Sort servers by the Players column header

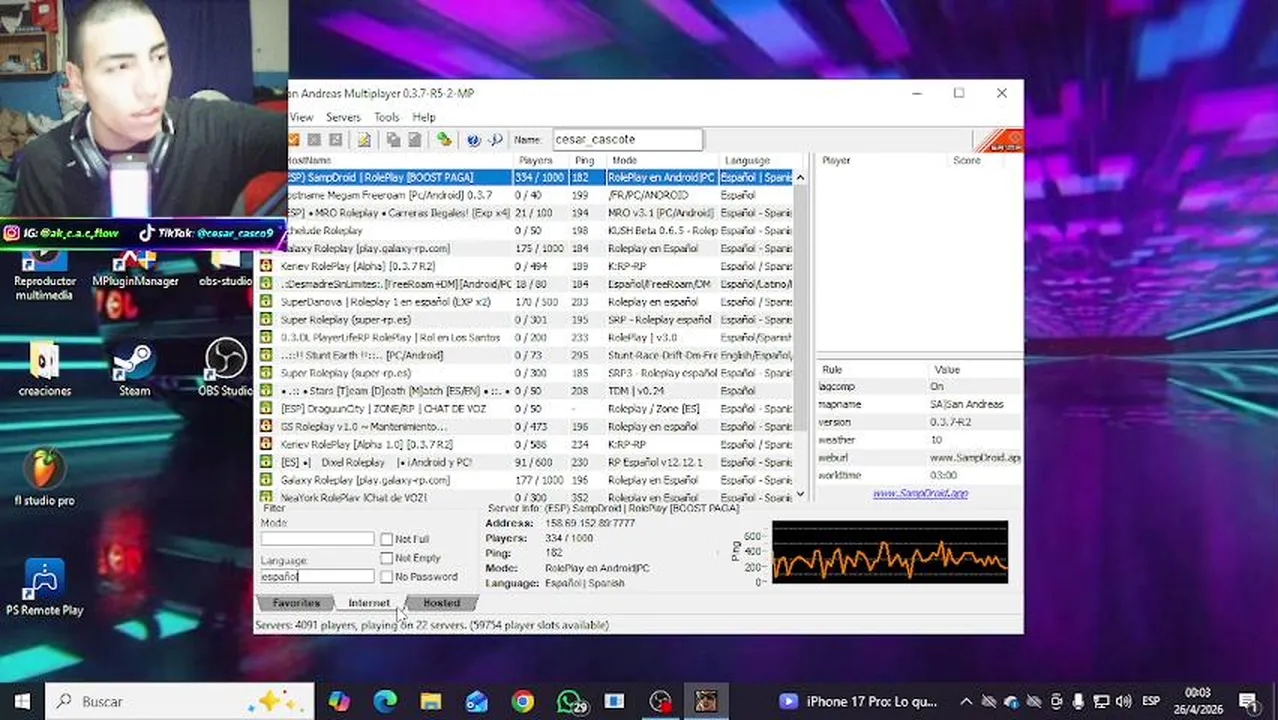(540, 160)
